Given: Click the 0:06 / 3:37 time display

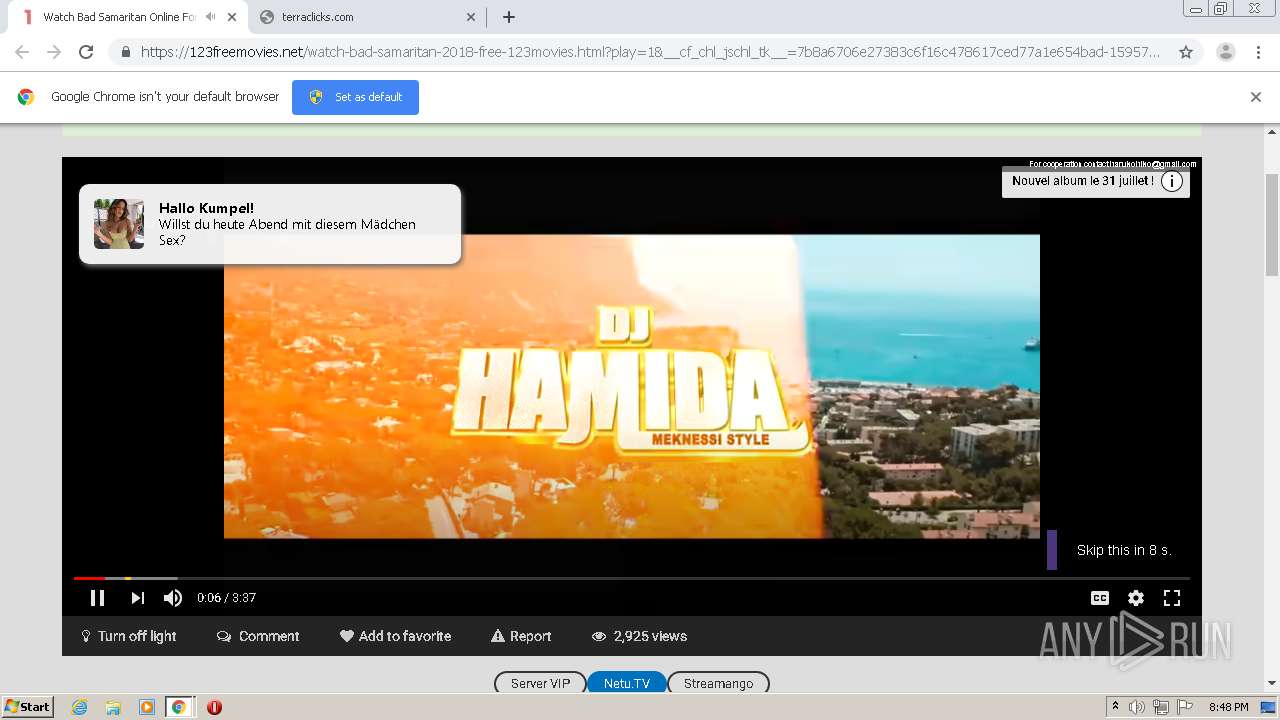Looking at the screenshot, I should tap(226, 598).
